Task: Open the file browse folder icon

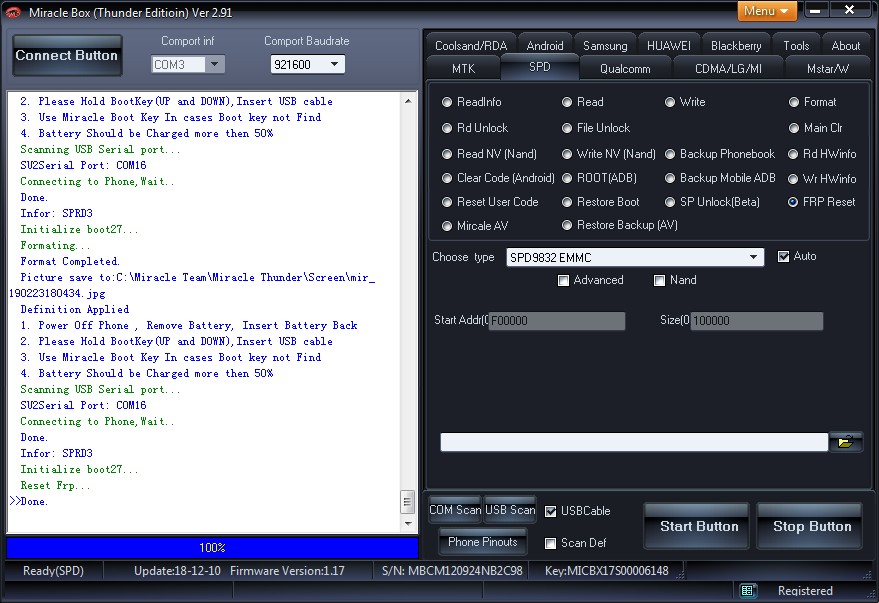Action: pyautogui.click(x=845, y=442)
